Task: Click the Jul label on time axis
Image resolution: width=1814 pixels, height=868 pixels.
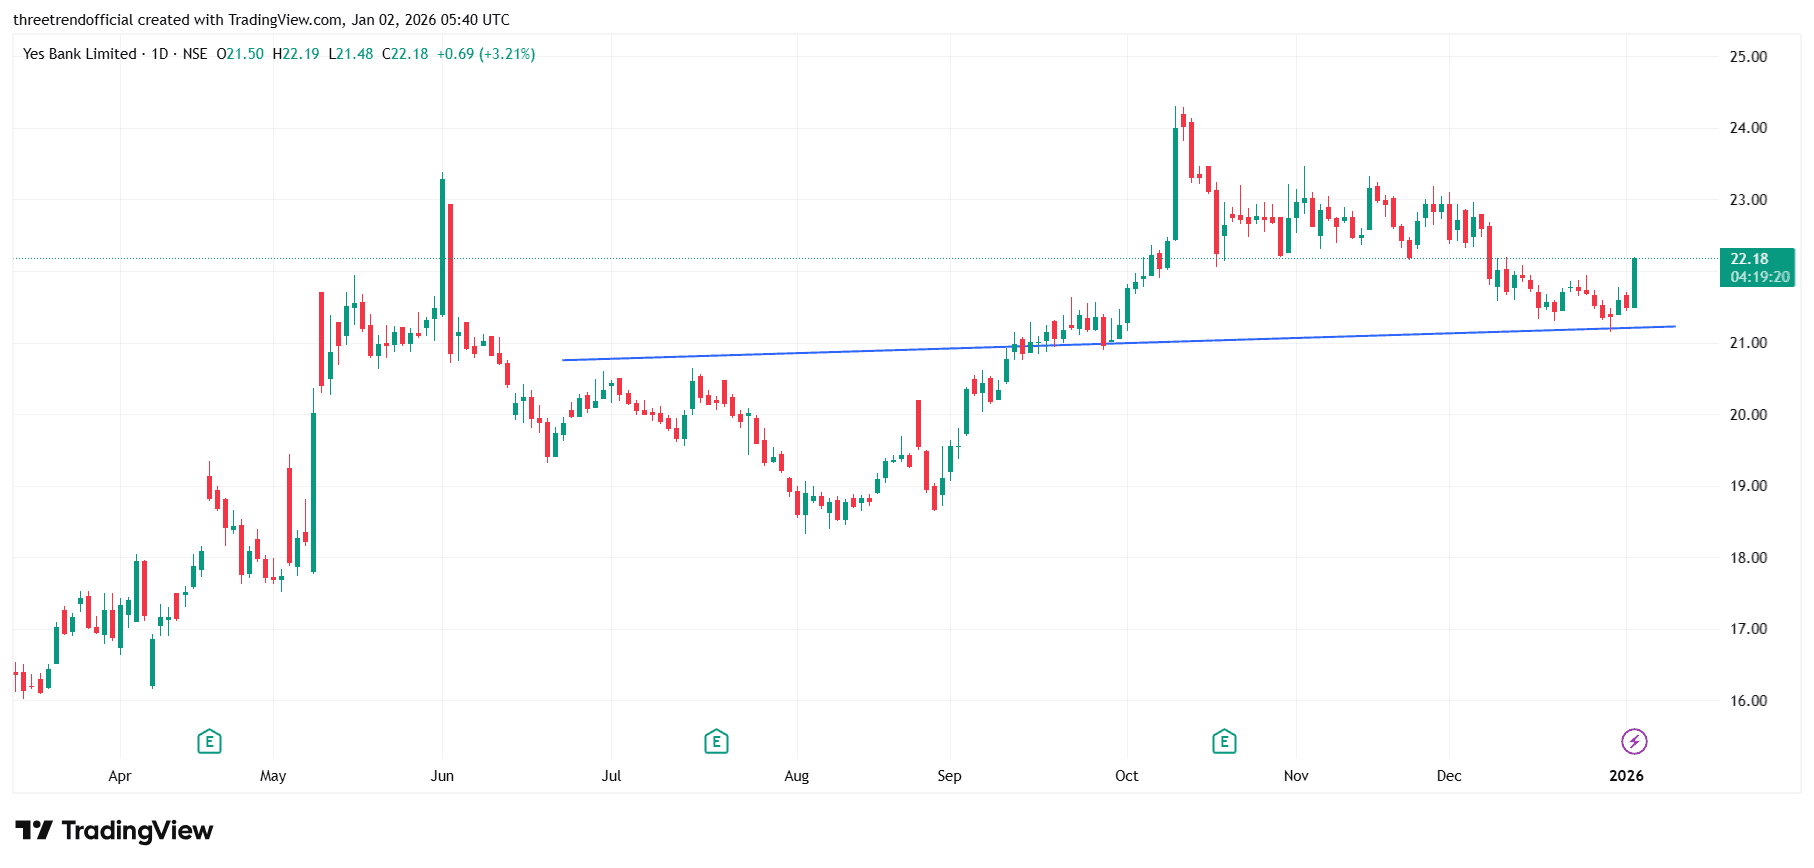Action: click(x=611, y=776)
